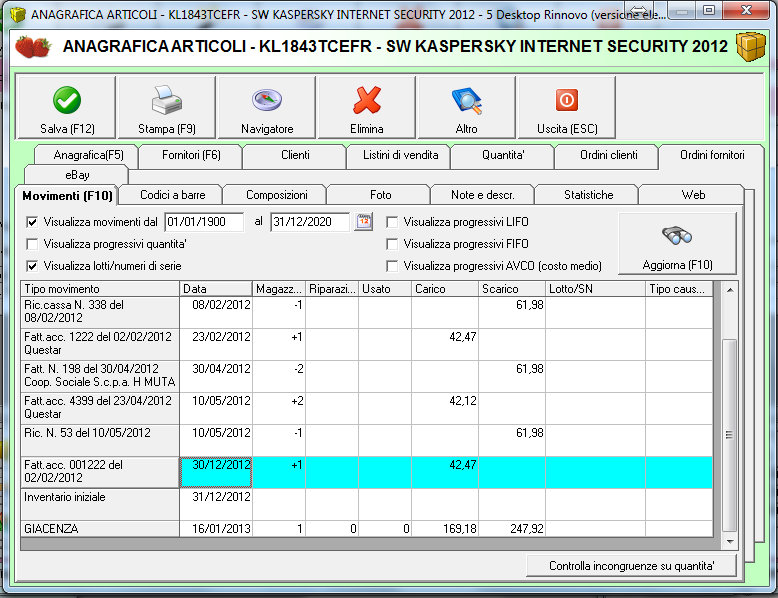The width and height of the screenshot is (778, 598).
Task: Toggle Visualizza lotti/numeri di serie checkbox
Action: tap(32, 266)
